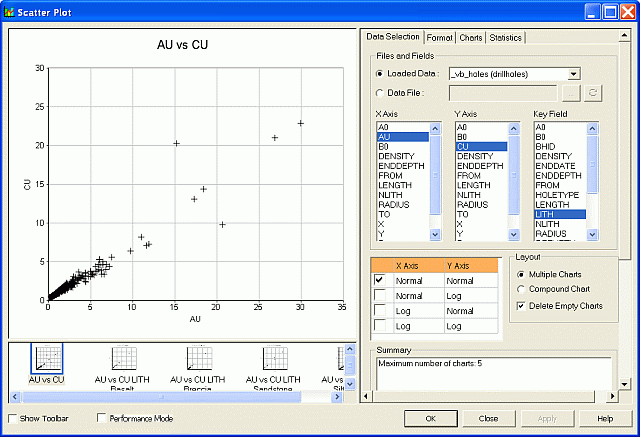The image size is (640, 437).
Task: Select the AU vs CU LITH Breccia chart icon
Action: coord(202,359)
